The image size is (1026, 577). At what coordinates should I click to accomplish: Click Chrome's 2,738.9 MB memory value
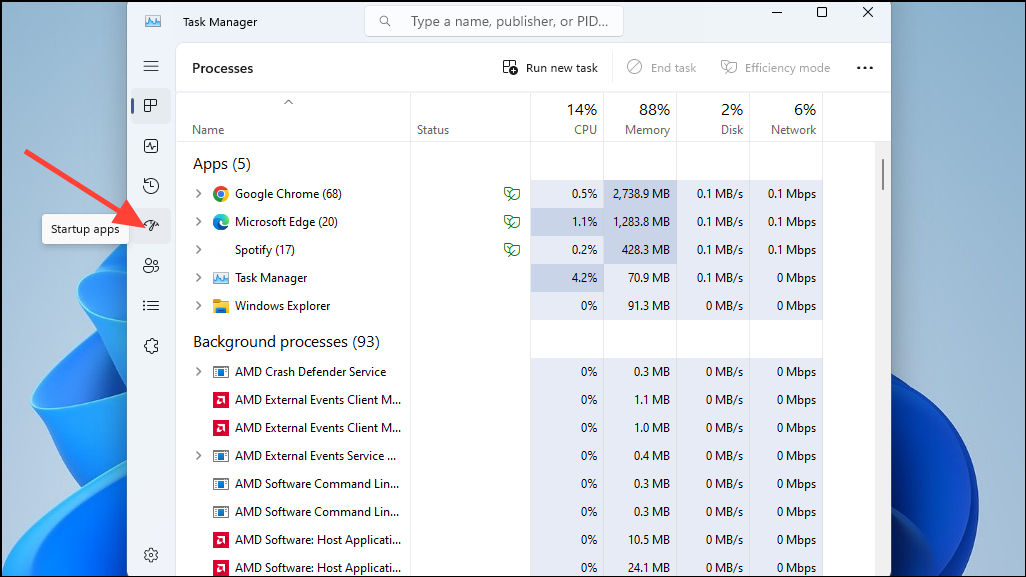pyautogui.click(x=641, y=194)
